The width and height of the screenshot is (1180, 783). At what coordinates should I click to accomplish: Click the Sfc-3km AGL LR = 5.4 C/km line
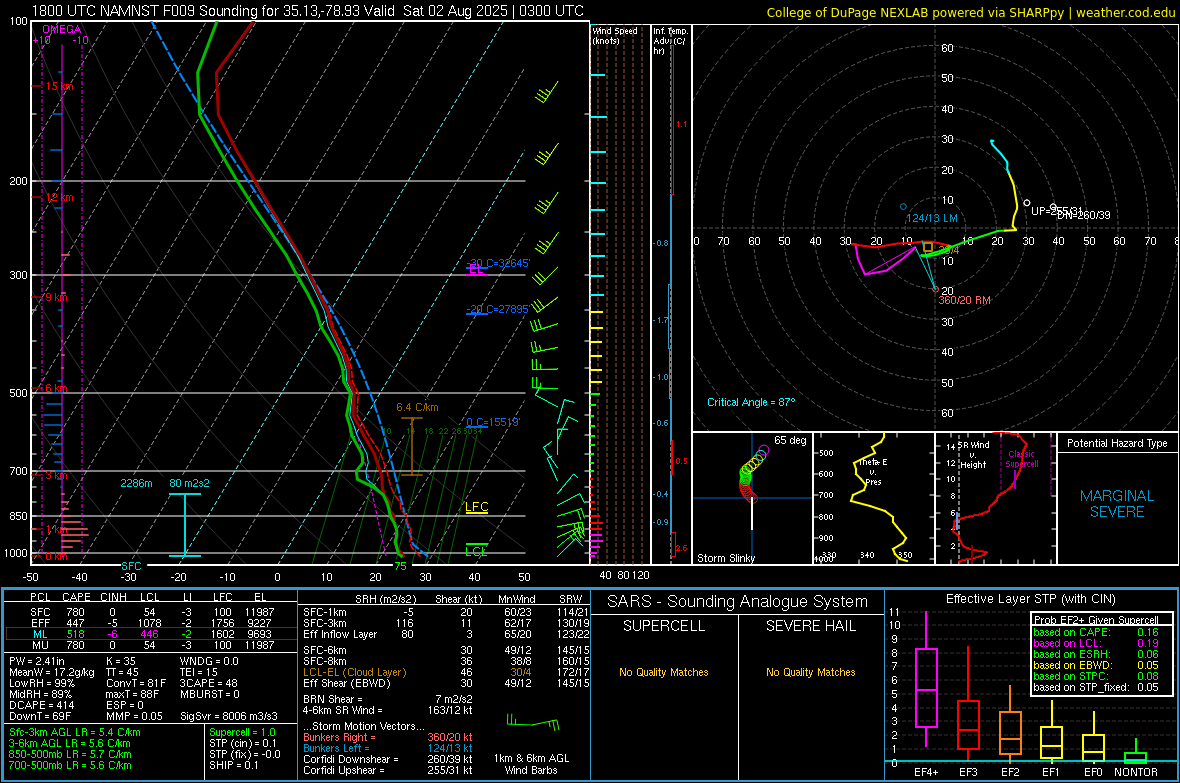click(x=75, y=732)
